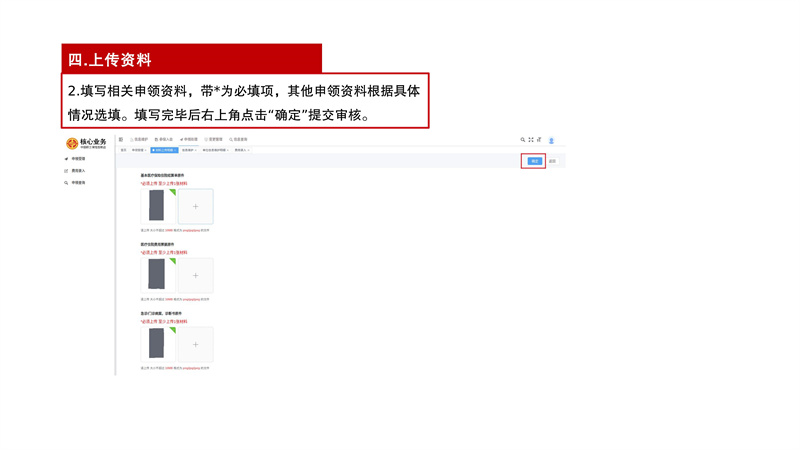The width and height of the screenshot is (800, 450).
Task: Click the pencil-edit icon in left sidebar
Action: (x=66, y=171)
